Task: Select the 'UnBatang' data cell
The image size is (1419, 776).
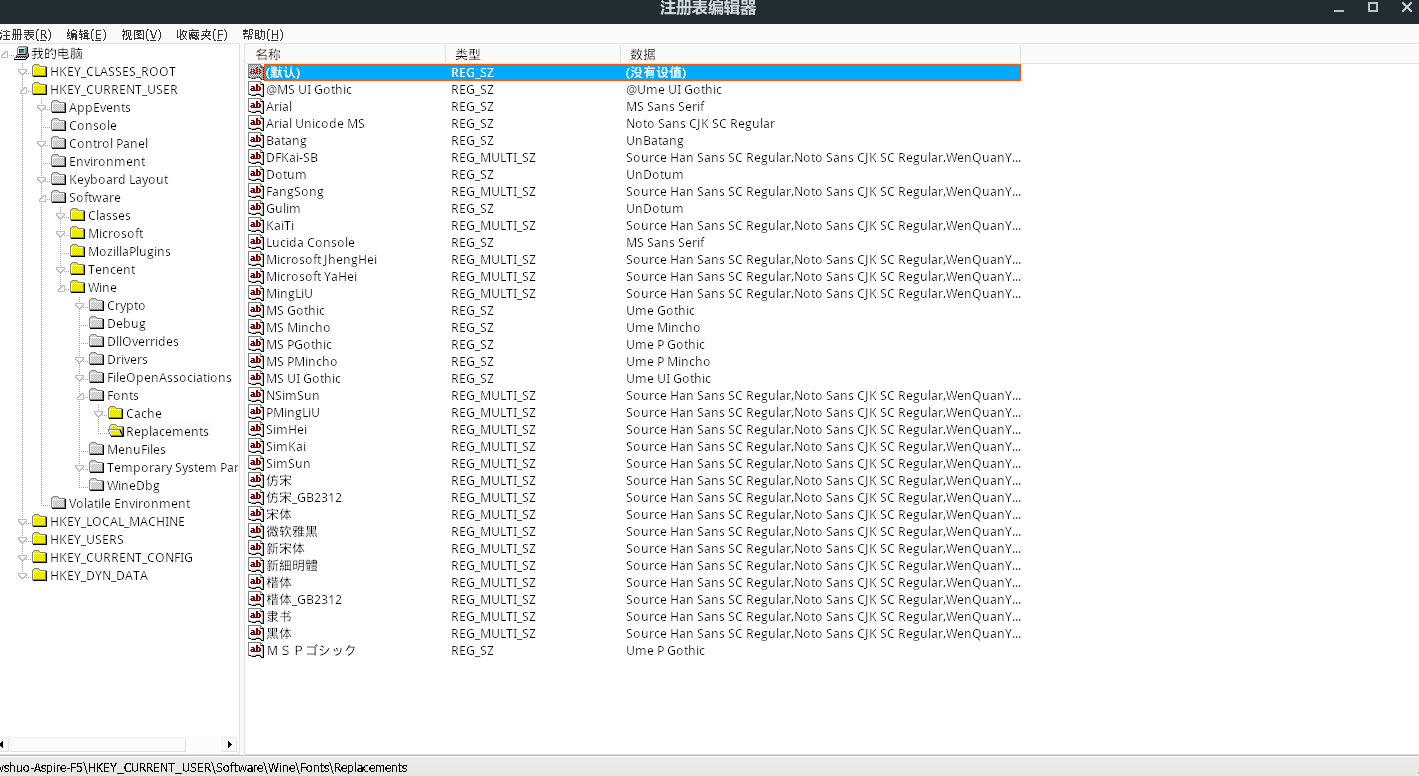Action: [x=655, y=140]
